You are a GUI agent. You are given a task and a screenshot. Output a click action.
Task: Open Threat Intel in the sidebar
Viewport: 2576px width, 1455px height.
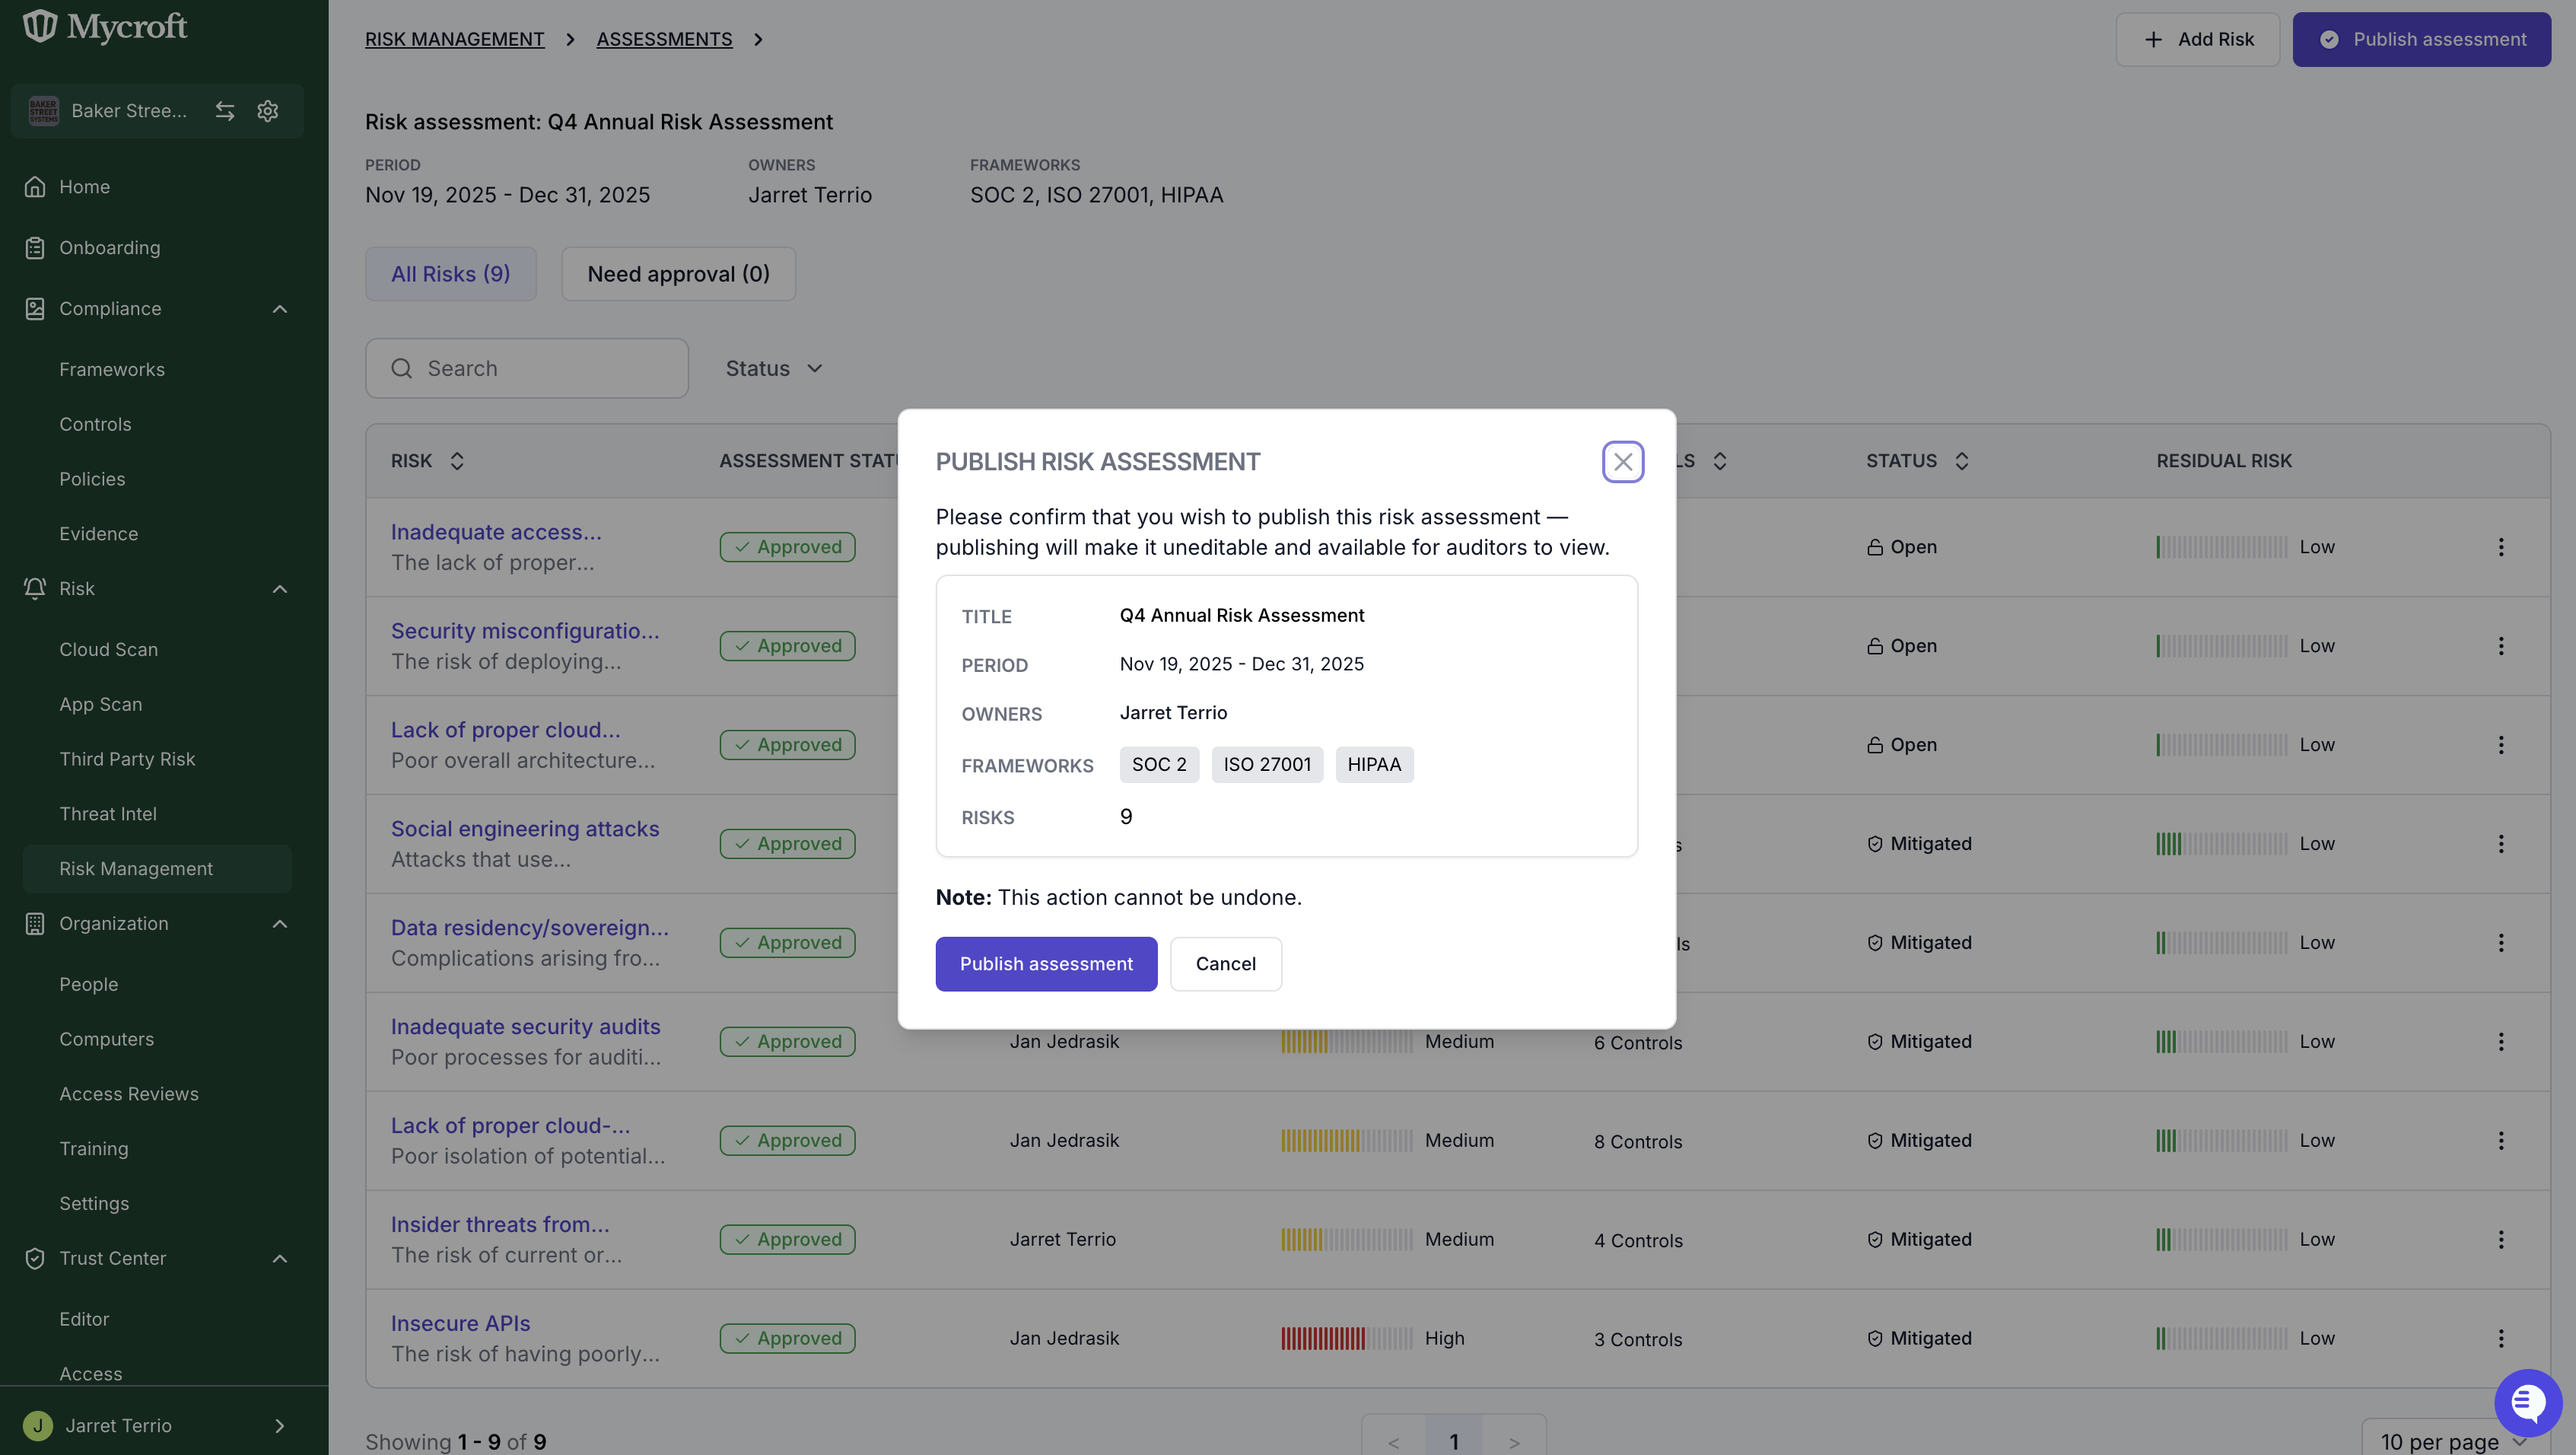click(x=108, y=814)
